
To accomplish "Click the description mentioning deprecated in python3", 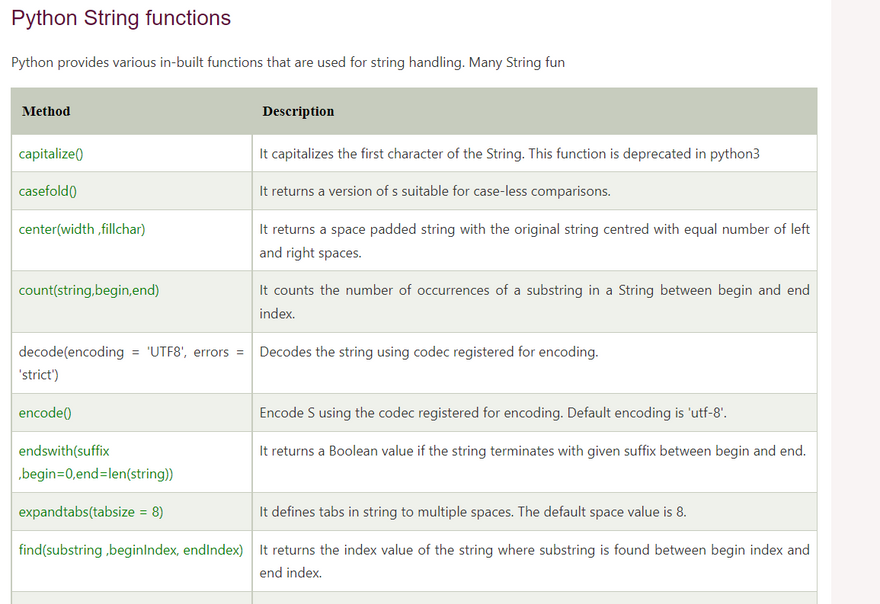I will (509, 154).
